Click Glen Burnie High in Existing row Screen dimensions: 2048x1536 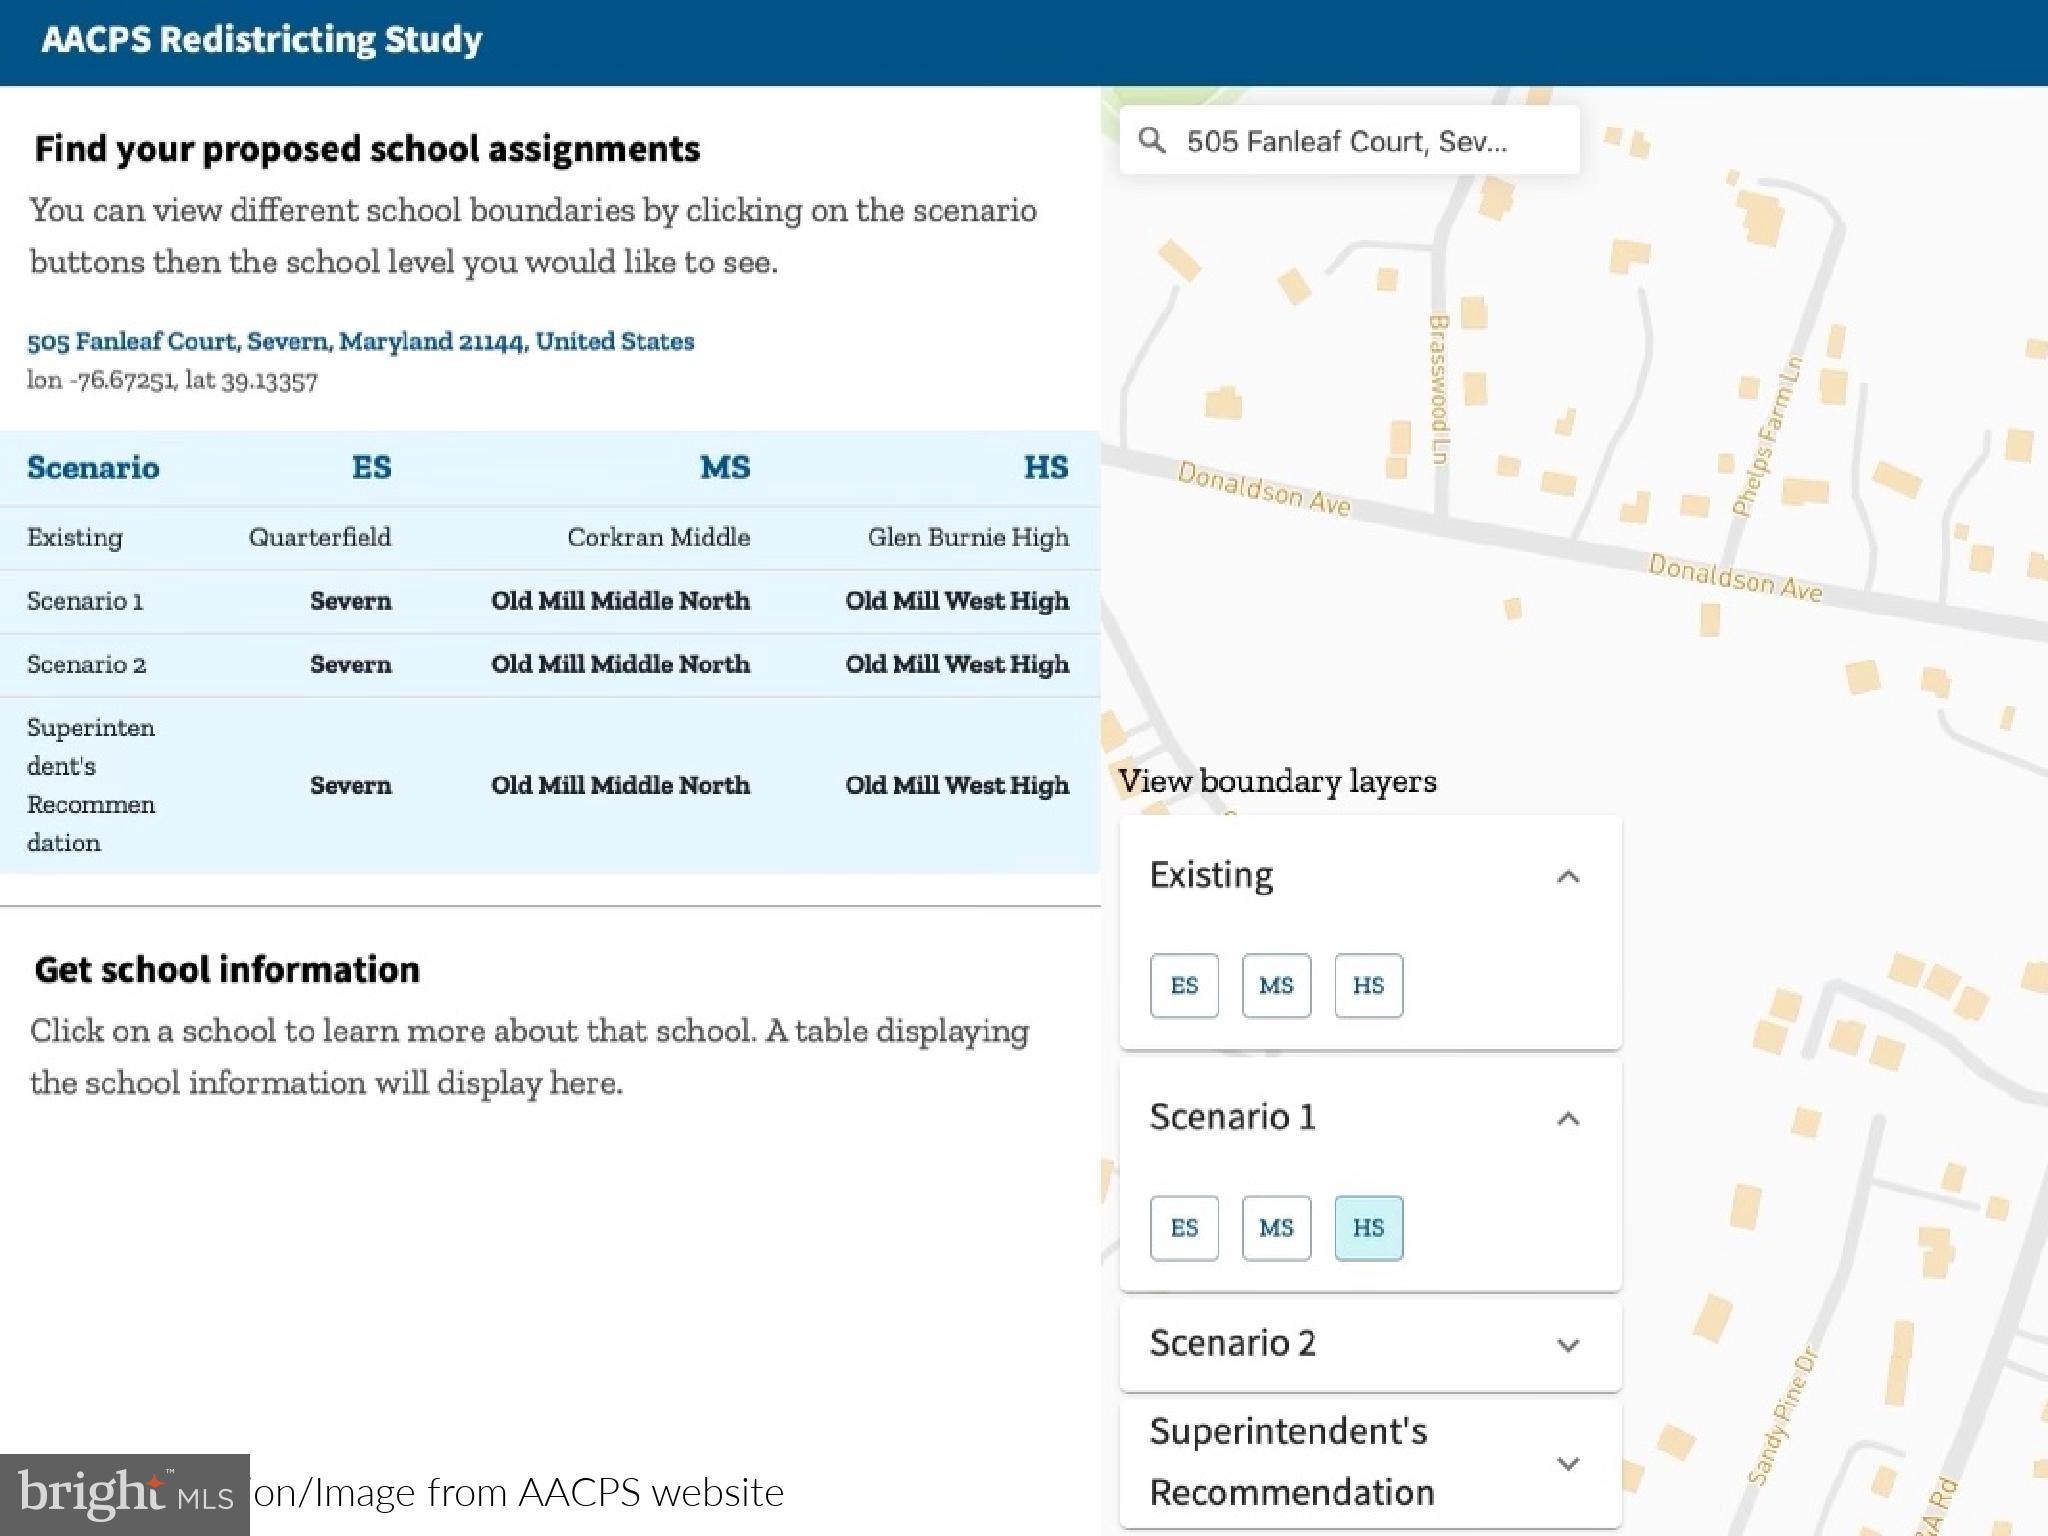coord(967,538)
